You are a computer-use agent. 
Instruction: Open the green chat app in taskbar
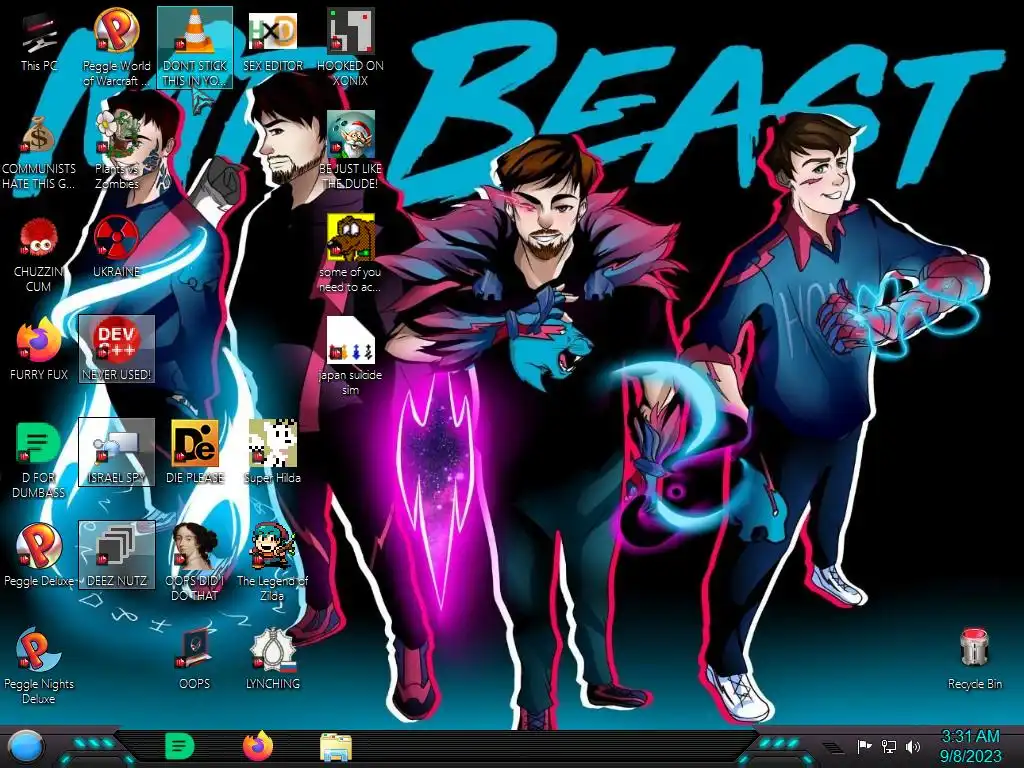coord(180,746)
